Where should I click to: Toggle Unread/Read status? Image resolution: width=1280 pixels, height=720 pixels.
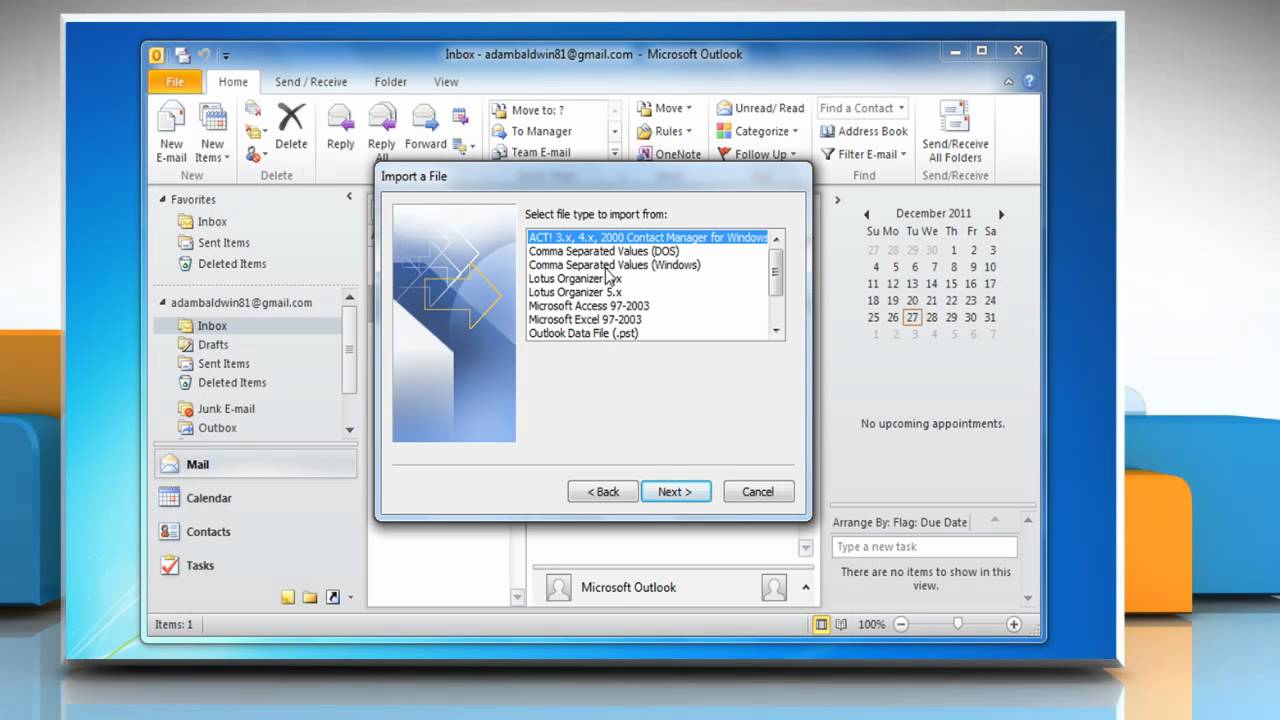pos(760,108)
